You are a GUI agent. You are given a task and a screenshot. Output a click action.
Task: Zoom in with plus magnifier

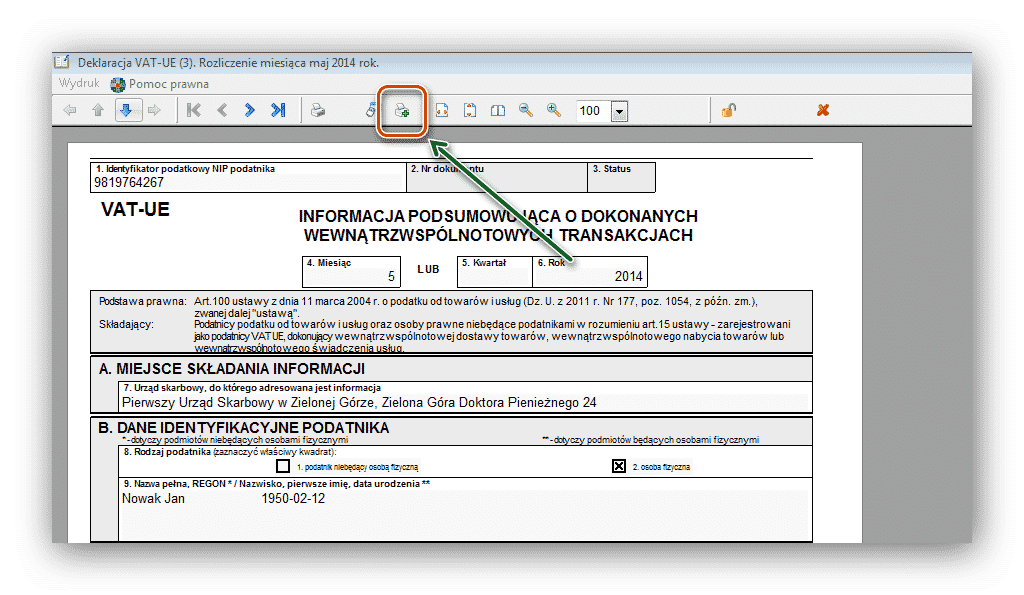pos(554,110)
